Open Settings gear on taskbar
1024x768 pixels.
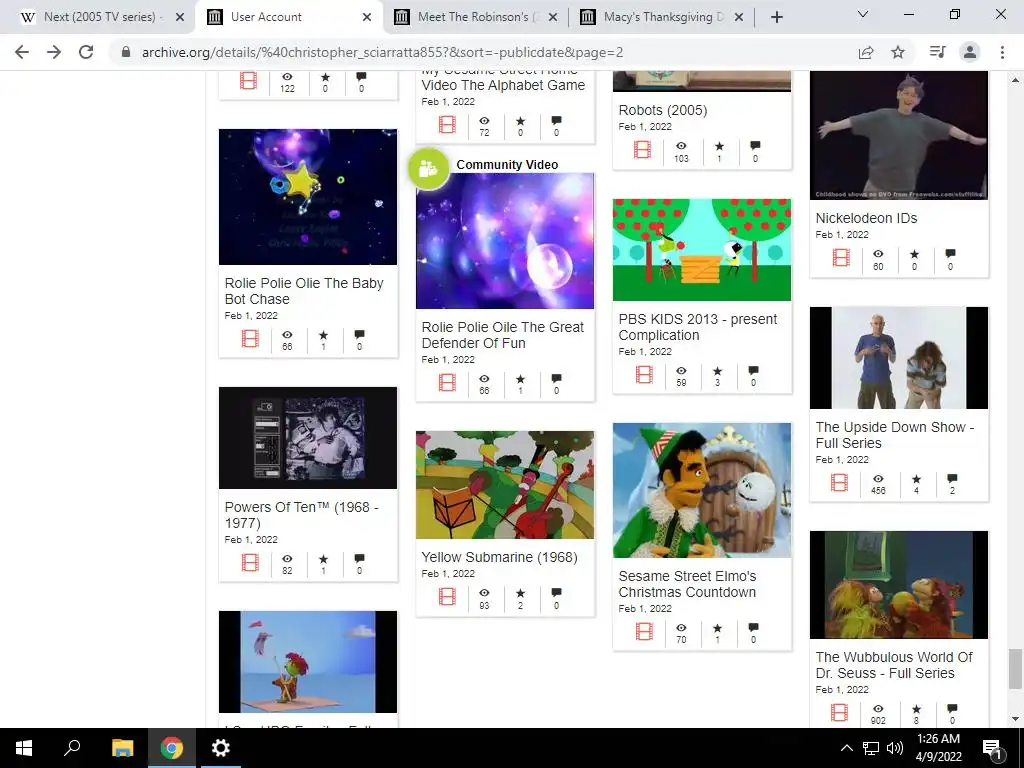coord(221,748)
